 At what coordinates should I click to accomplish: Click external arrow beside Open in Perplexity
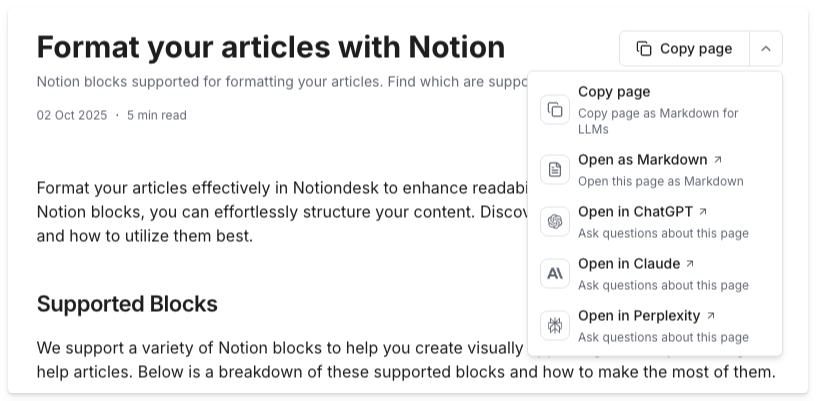711,316
